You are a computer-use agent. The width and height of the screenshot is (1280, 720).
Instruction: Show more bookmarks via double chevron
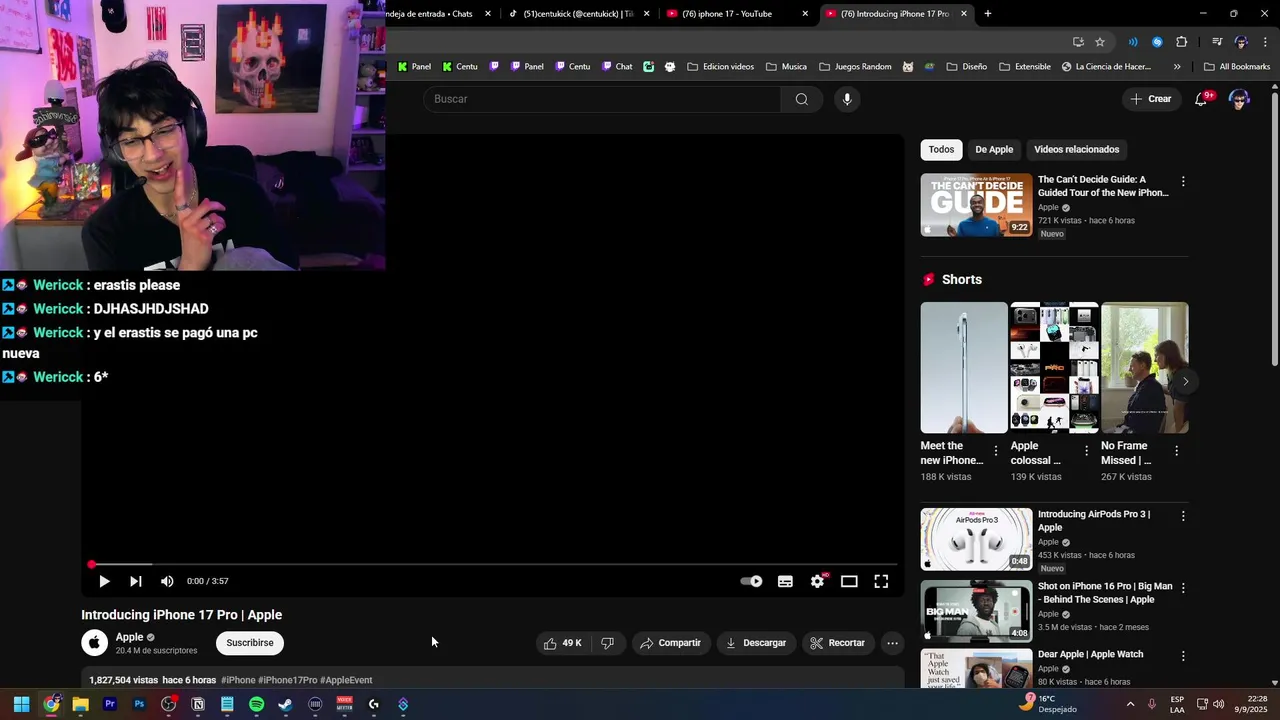pos(1177,67)
